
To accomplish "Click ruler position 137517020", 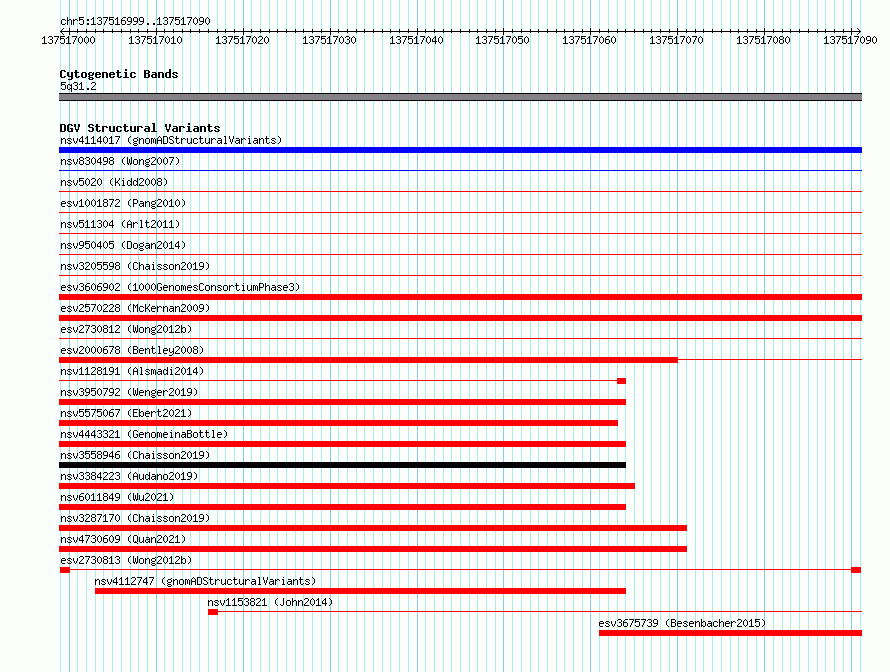I will tap(242, 40).
